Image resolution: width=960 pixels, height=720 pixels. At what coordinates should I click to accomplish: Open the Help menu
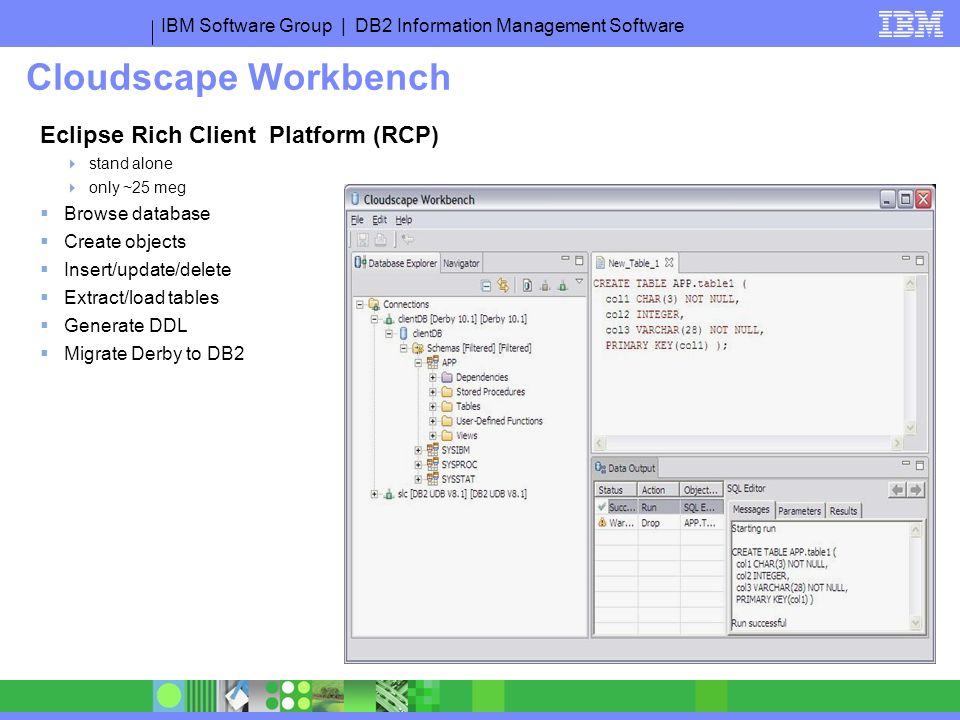403,220
